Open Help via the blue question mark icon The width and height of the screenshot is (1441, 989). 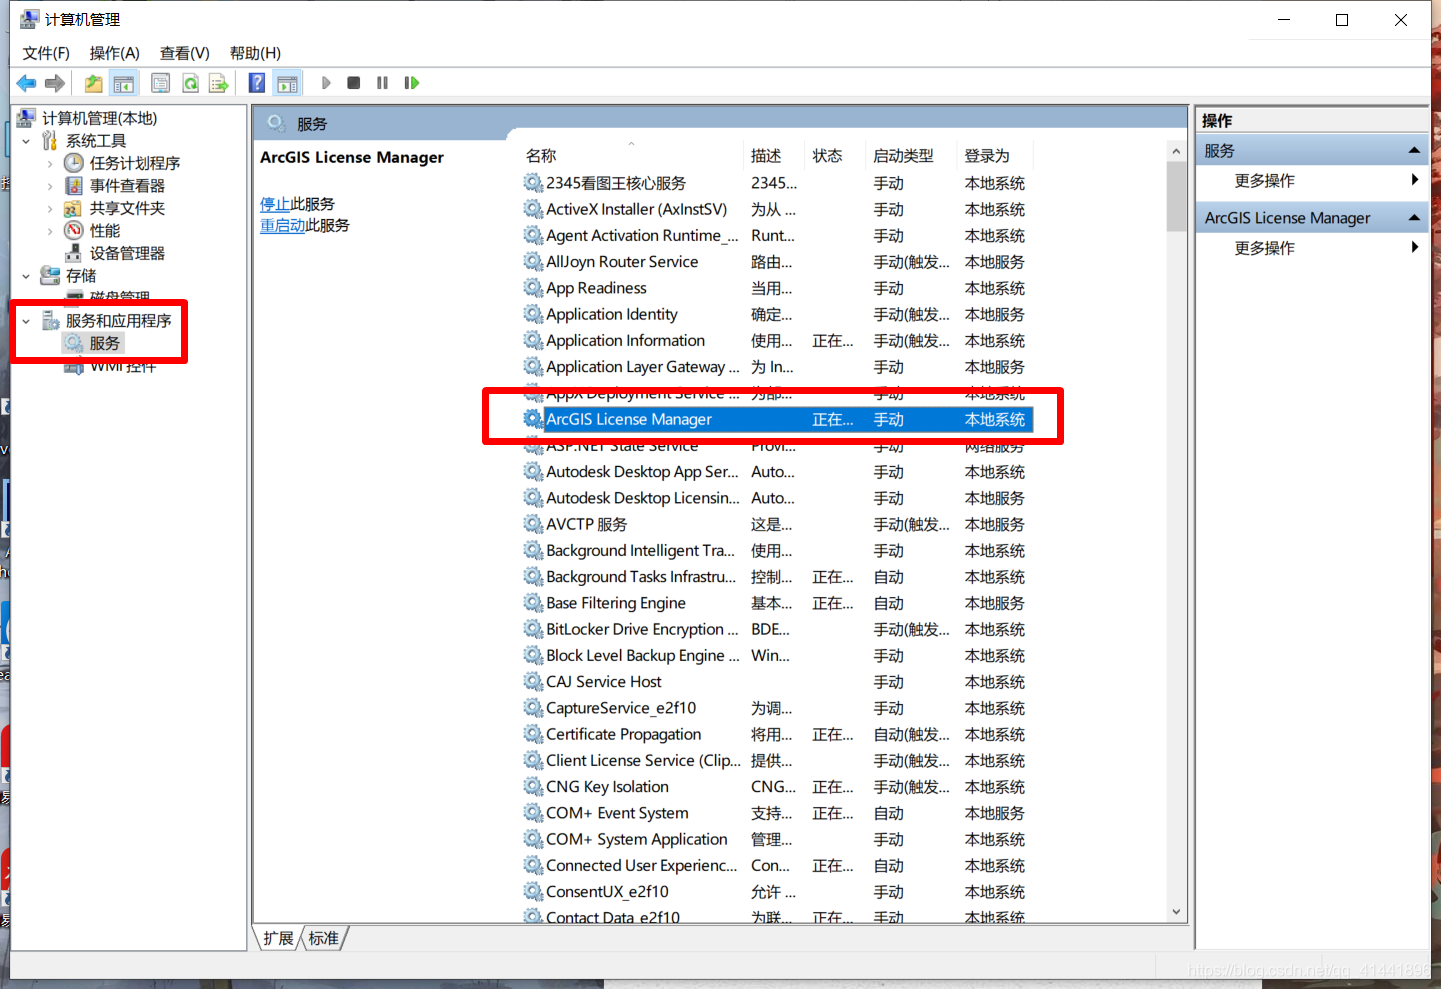[257, 83]
